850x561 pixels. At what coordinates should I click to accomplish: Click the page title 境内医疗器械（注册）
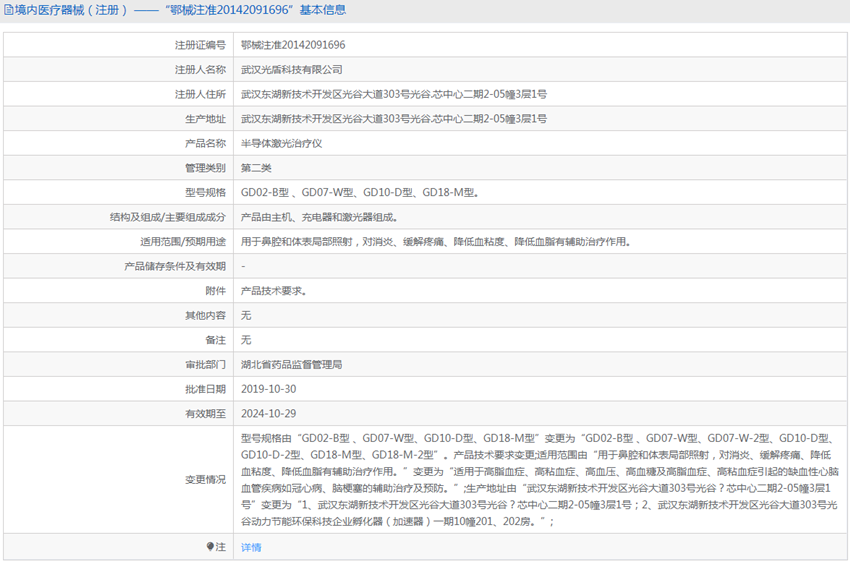pyautogui.click(x=72, y=10)
